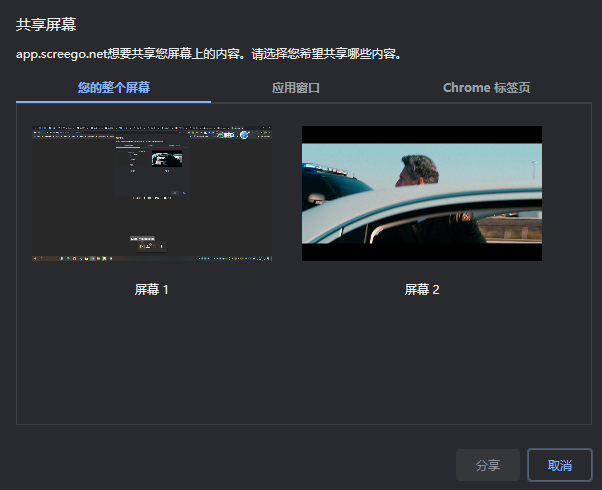
Task: Open the 应用窗口 tab
Action: point(296,88)
